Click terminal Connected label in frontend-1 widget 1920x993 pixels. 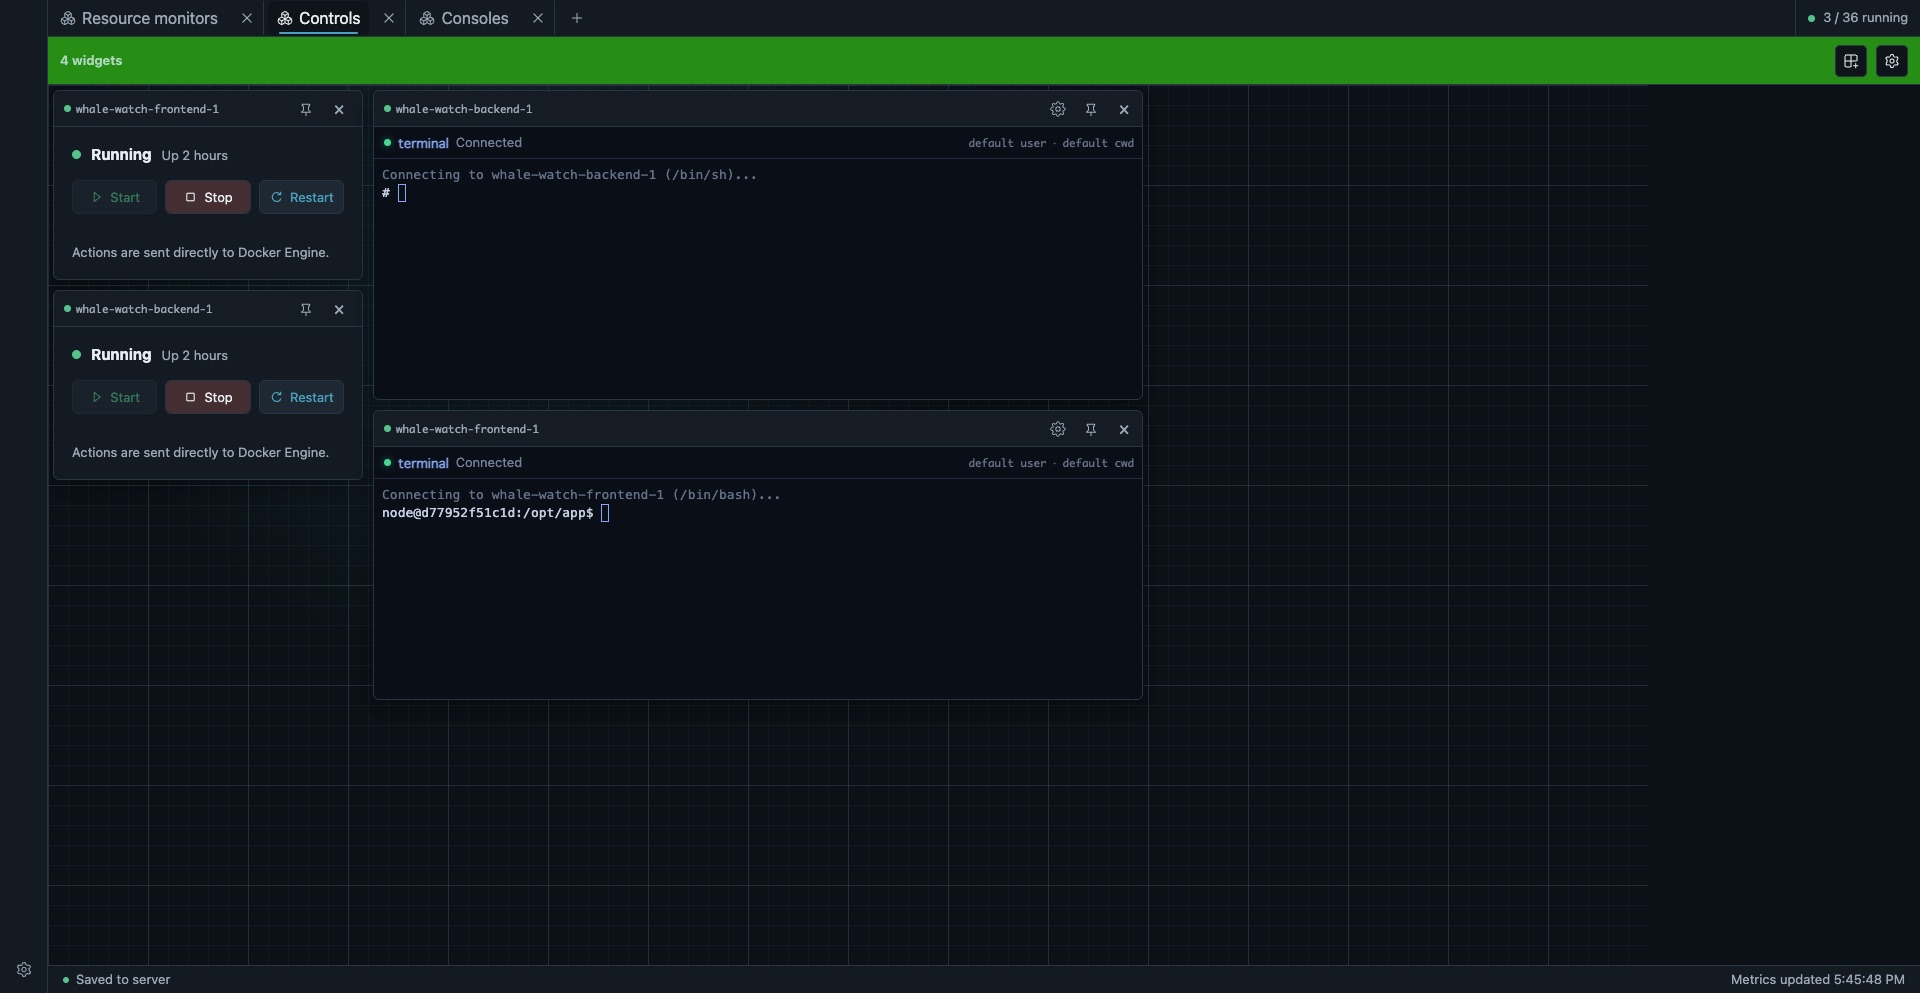453,463
